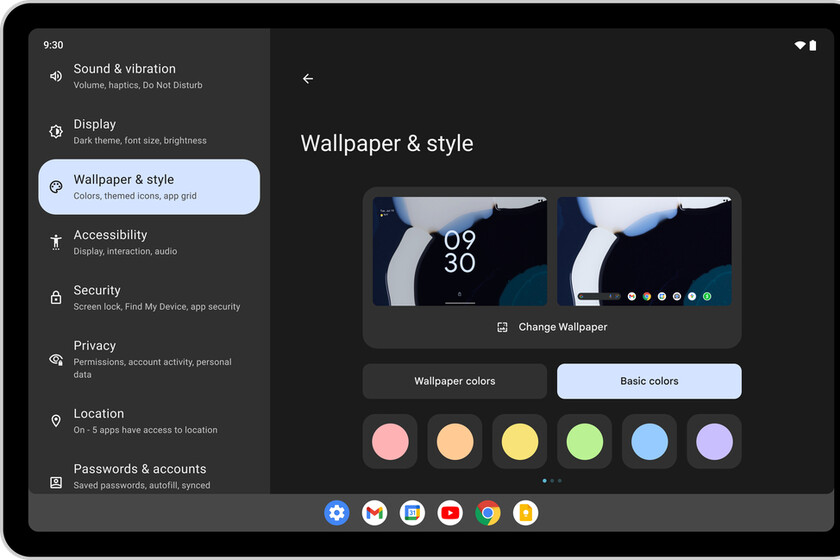Tap the Passwords & accounts icon
Viewport: 840px width, 560px height.
point(56,482)
